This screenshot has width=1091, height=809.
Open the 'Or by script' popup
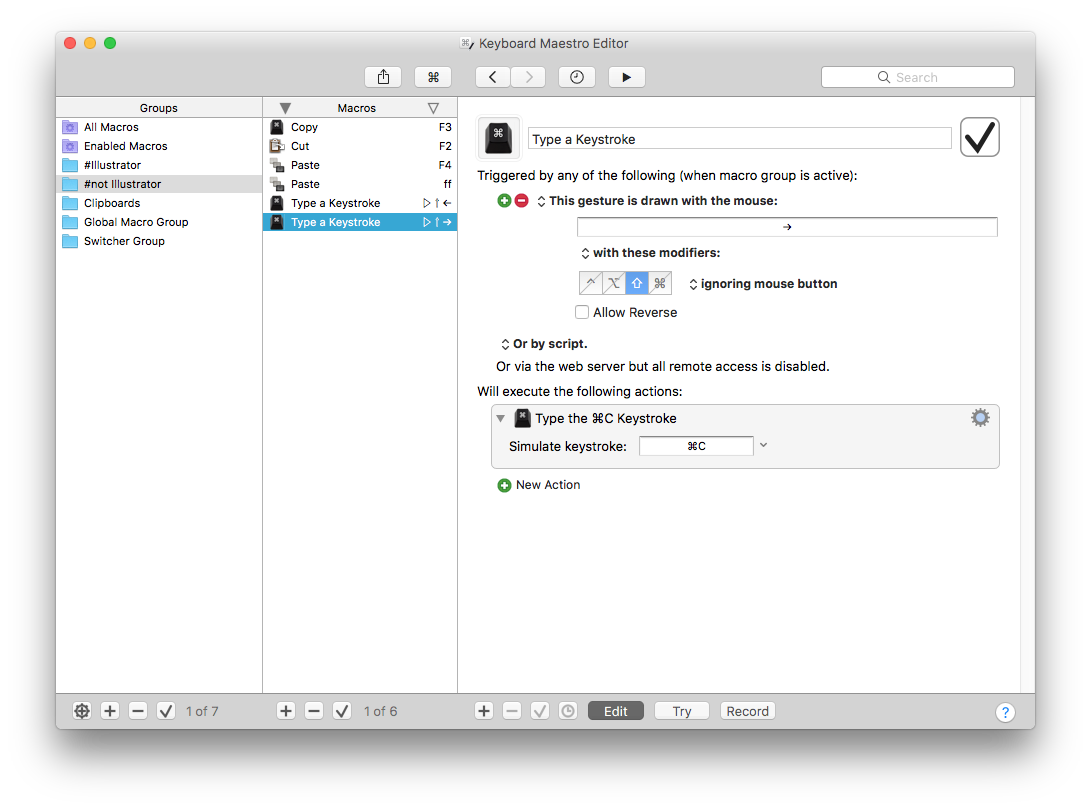pos(505,344)
